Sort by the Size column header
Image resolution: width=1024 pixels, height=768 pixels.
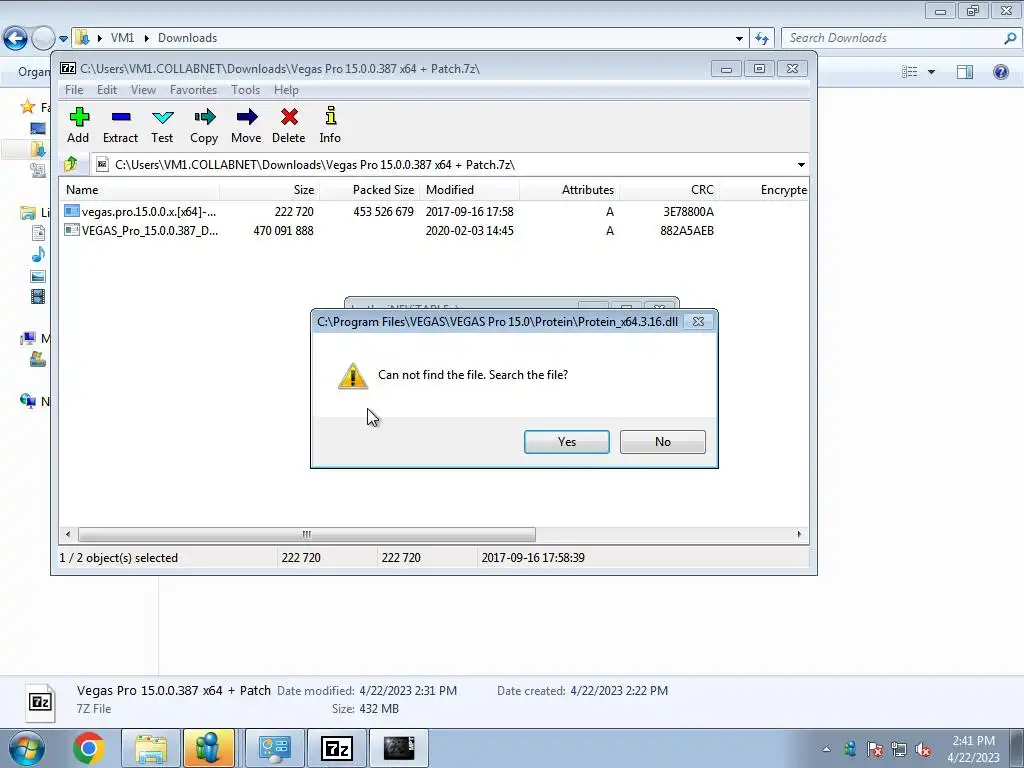(x=270, y=190)
